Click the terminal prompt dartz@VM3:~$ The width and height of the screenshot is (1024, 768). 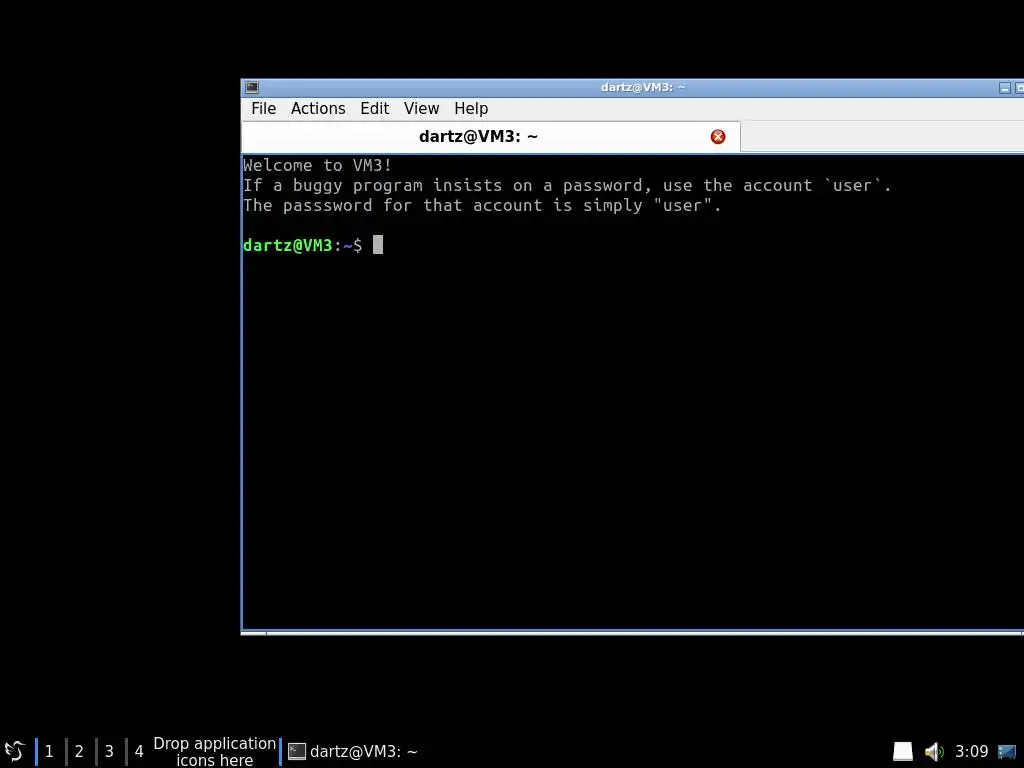click(302, 246)
